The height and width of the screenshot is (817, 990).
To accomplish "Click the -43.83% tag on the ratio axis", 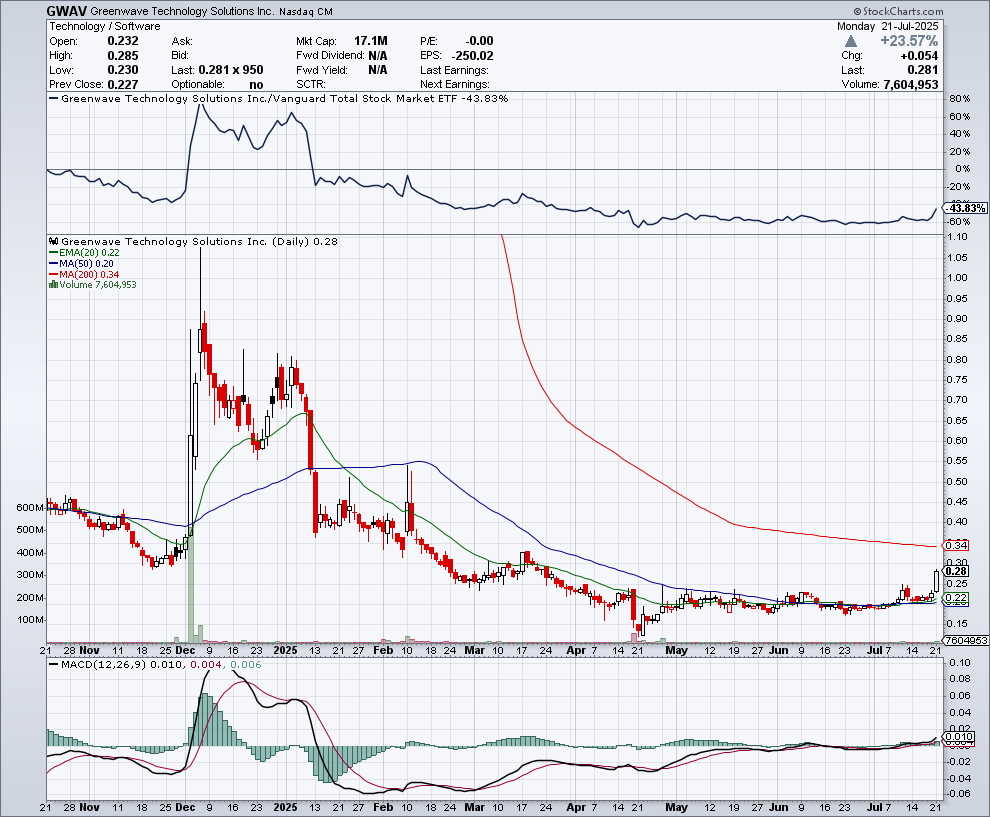I will (967, 208).
